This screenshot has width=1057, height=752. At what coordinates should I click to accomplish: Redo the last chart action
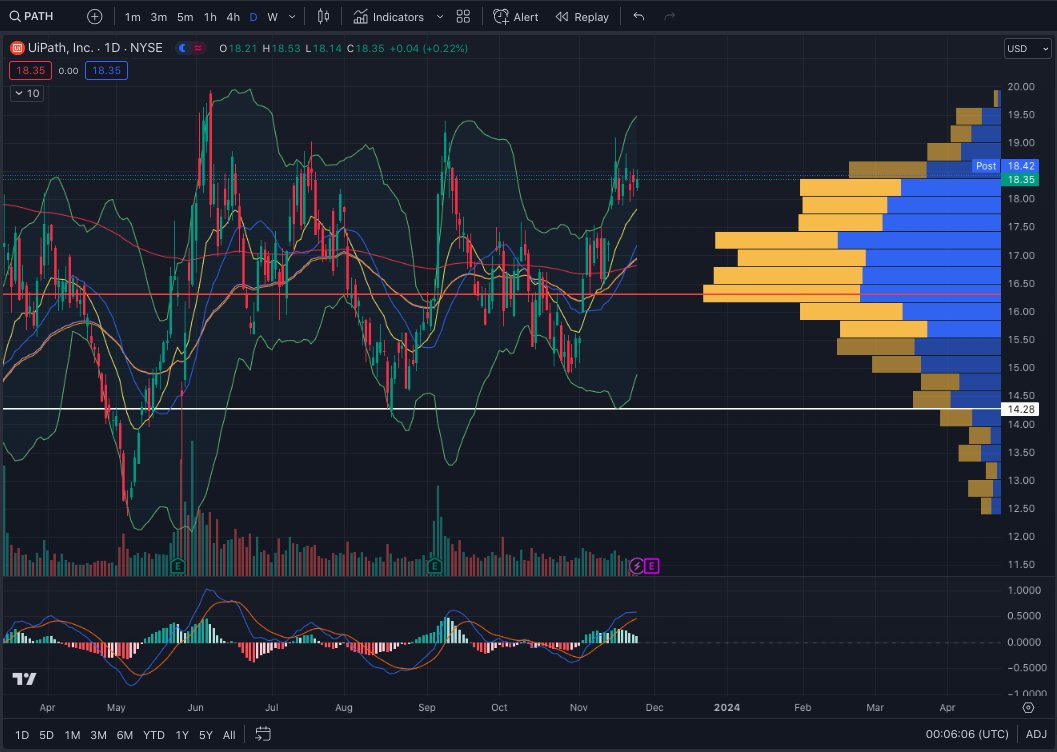(669, 17)
